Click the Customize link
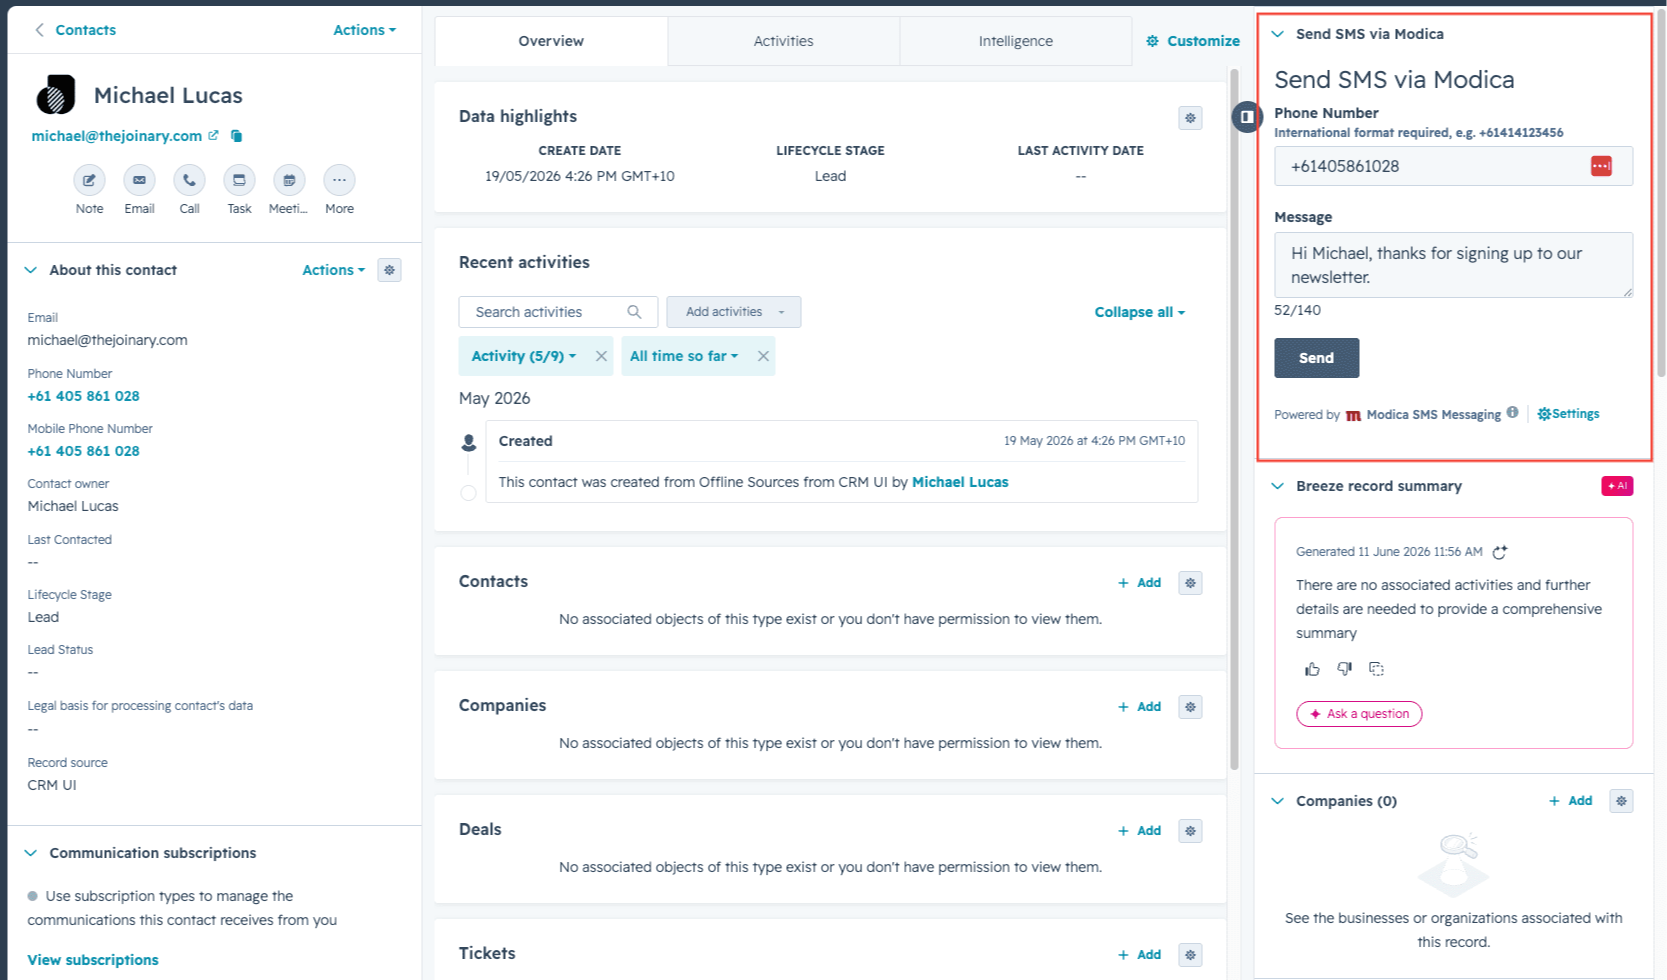1667x980 pixels. 1193,41
